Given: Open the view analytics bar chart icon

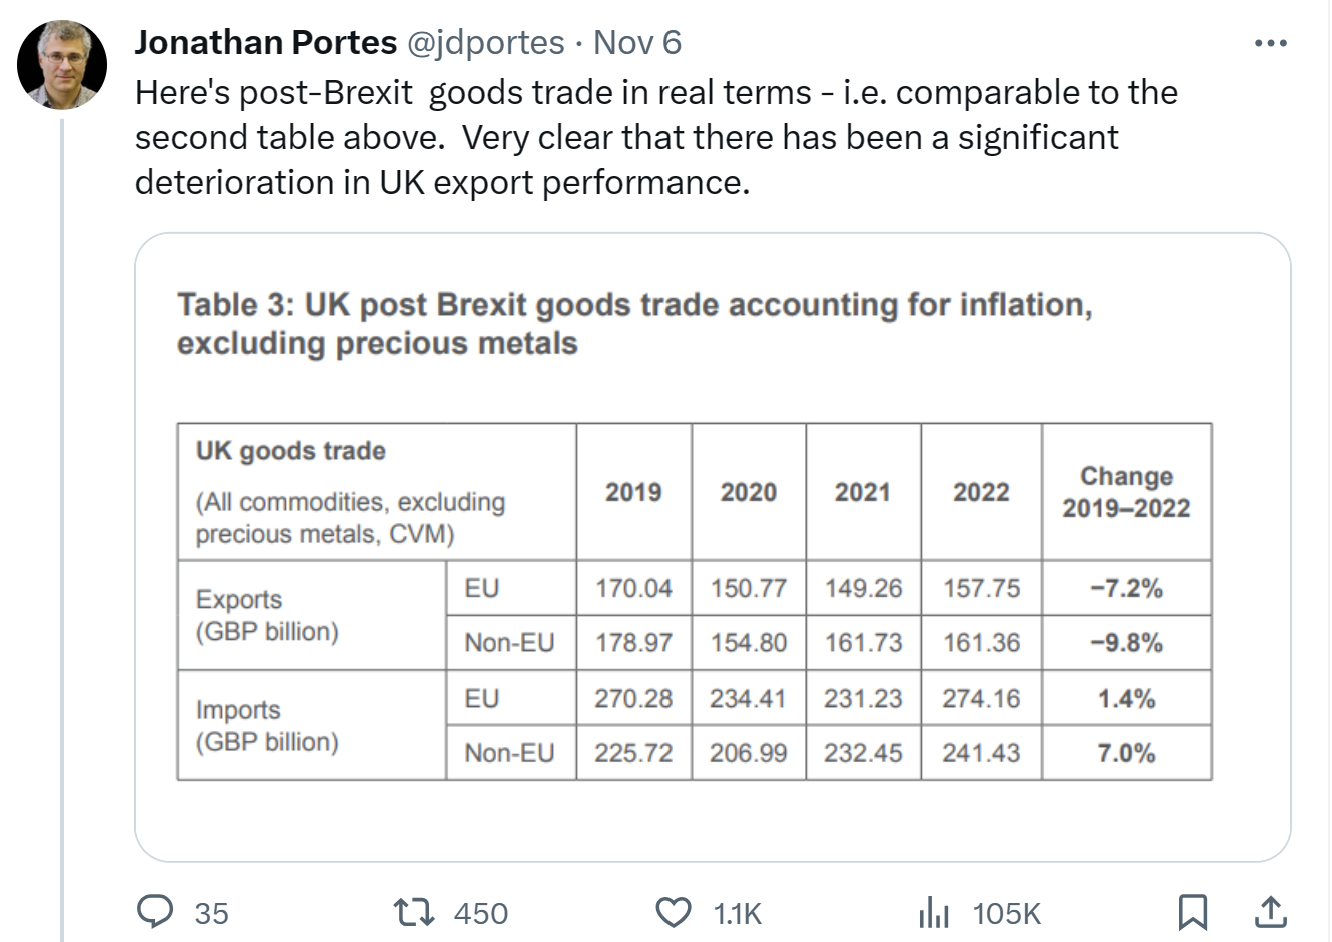Looking at the screenshot, I should point(933,912).
